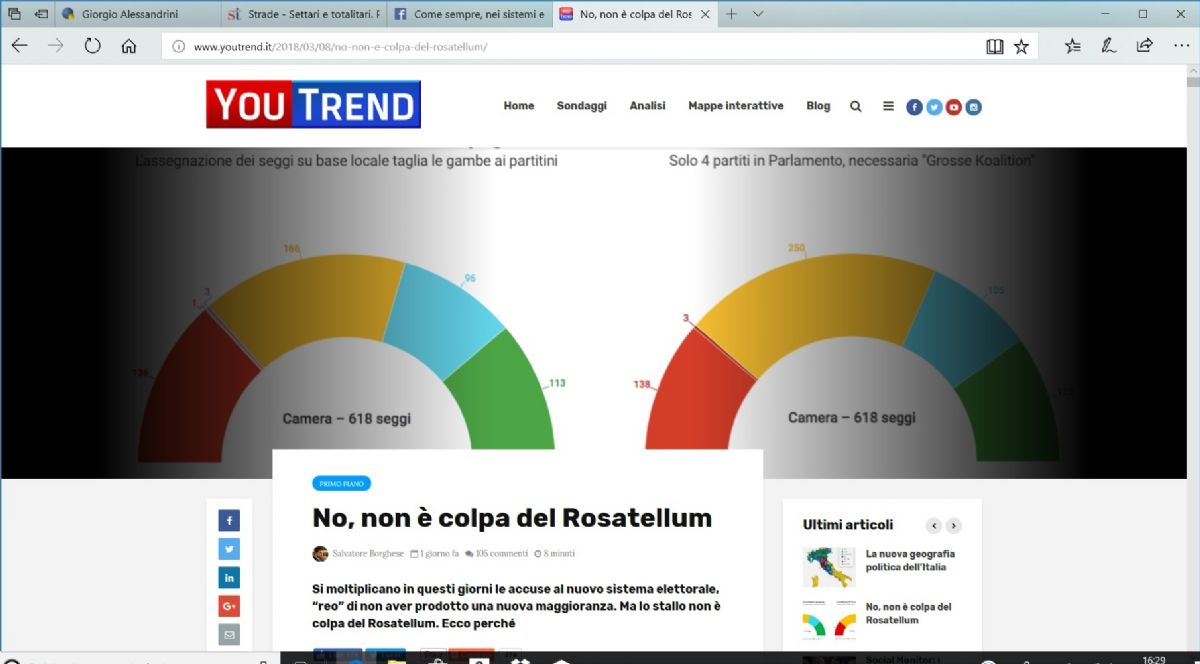Open Mappe interattive menu

pos(736,106)
